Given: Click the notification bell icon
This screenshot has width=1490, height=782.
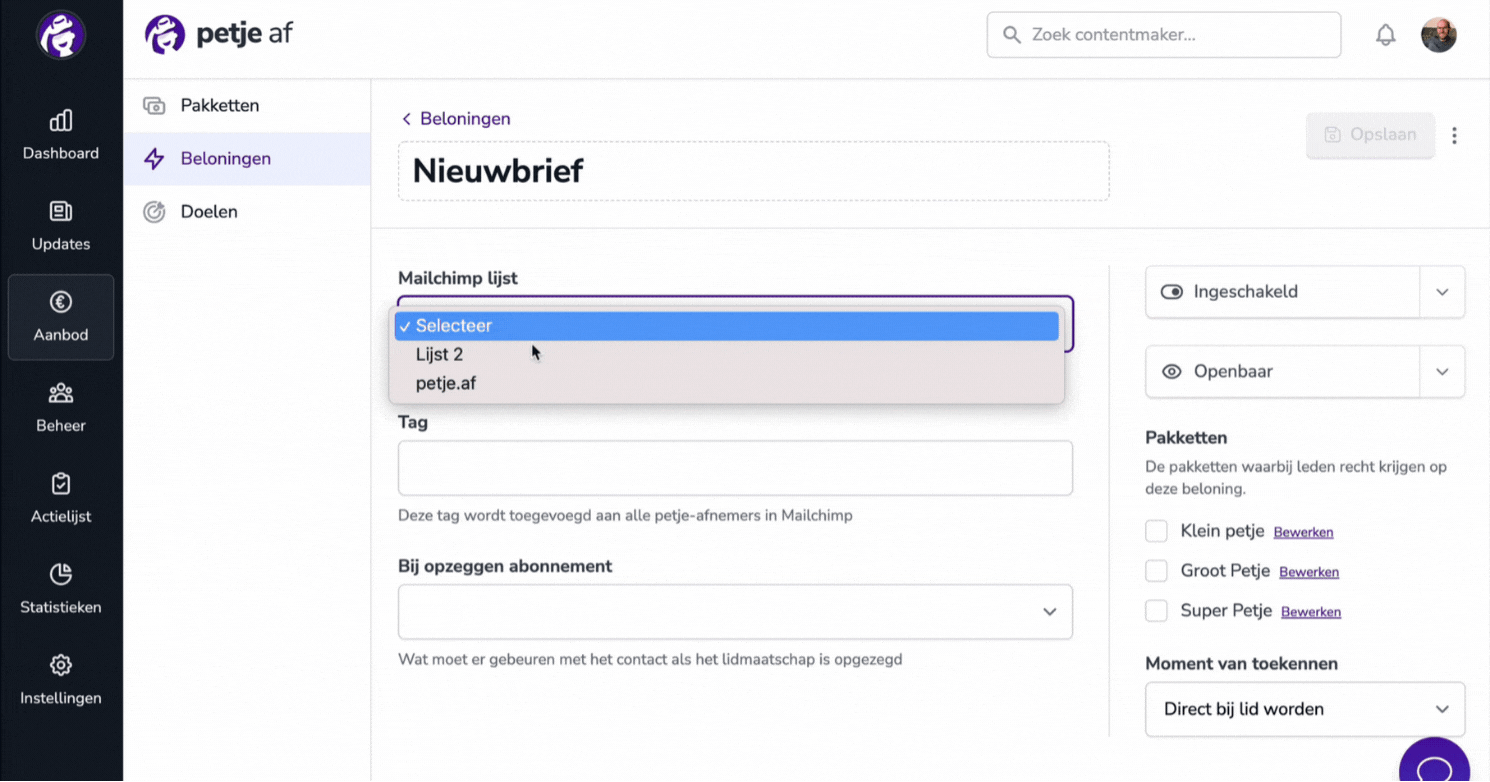Looking at the screenshot, I should click(x=1386, y=35).
